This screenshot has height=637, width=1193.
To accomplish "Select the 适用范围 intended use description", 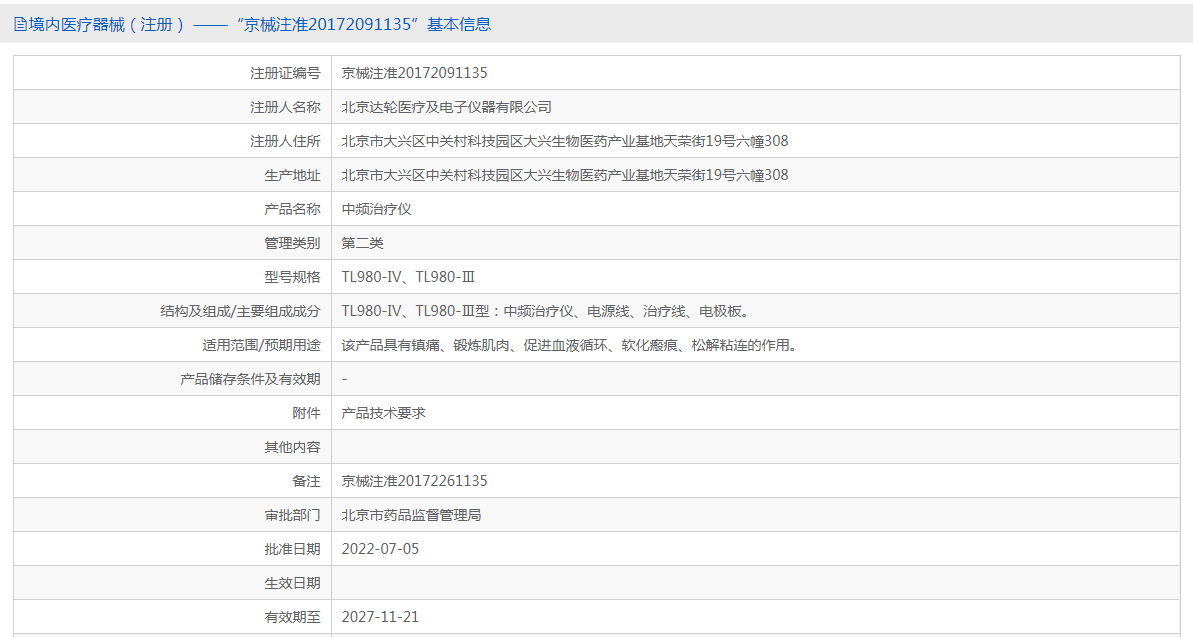I will (571, 345).
